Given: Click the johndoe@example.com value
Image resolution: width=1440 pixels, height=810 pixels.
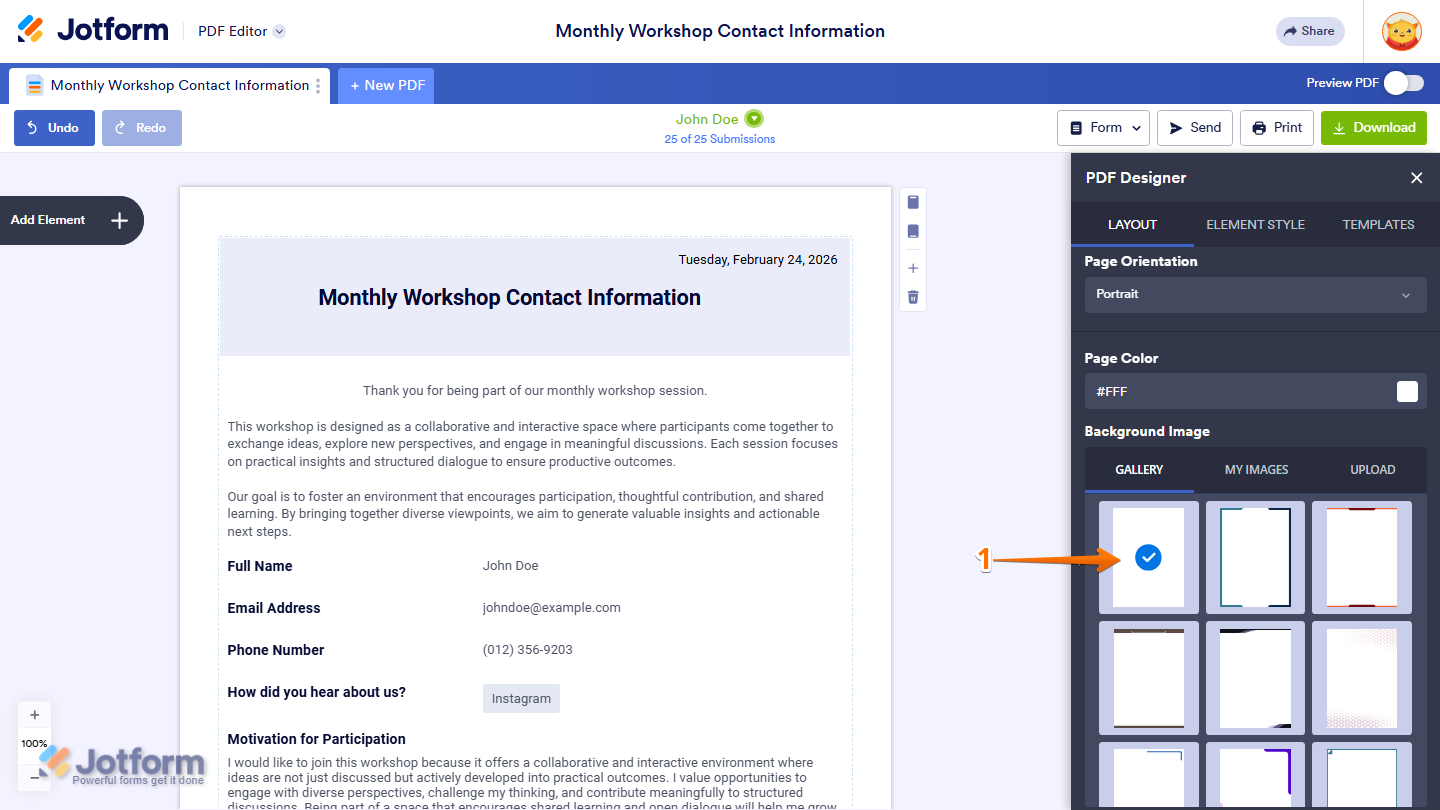Looking at the screenshot, I should pos(552,608).
